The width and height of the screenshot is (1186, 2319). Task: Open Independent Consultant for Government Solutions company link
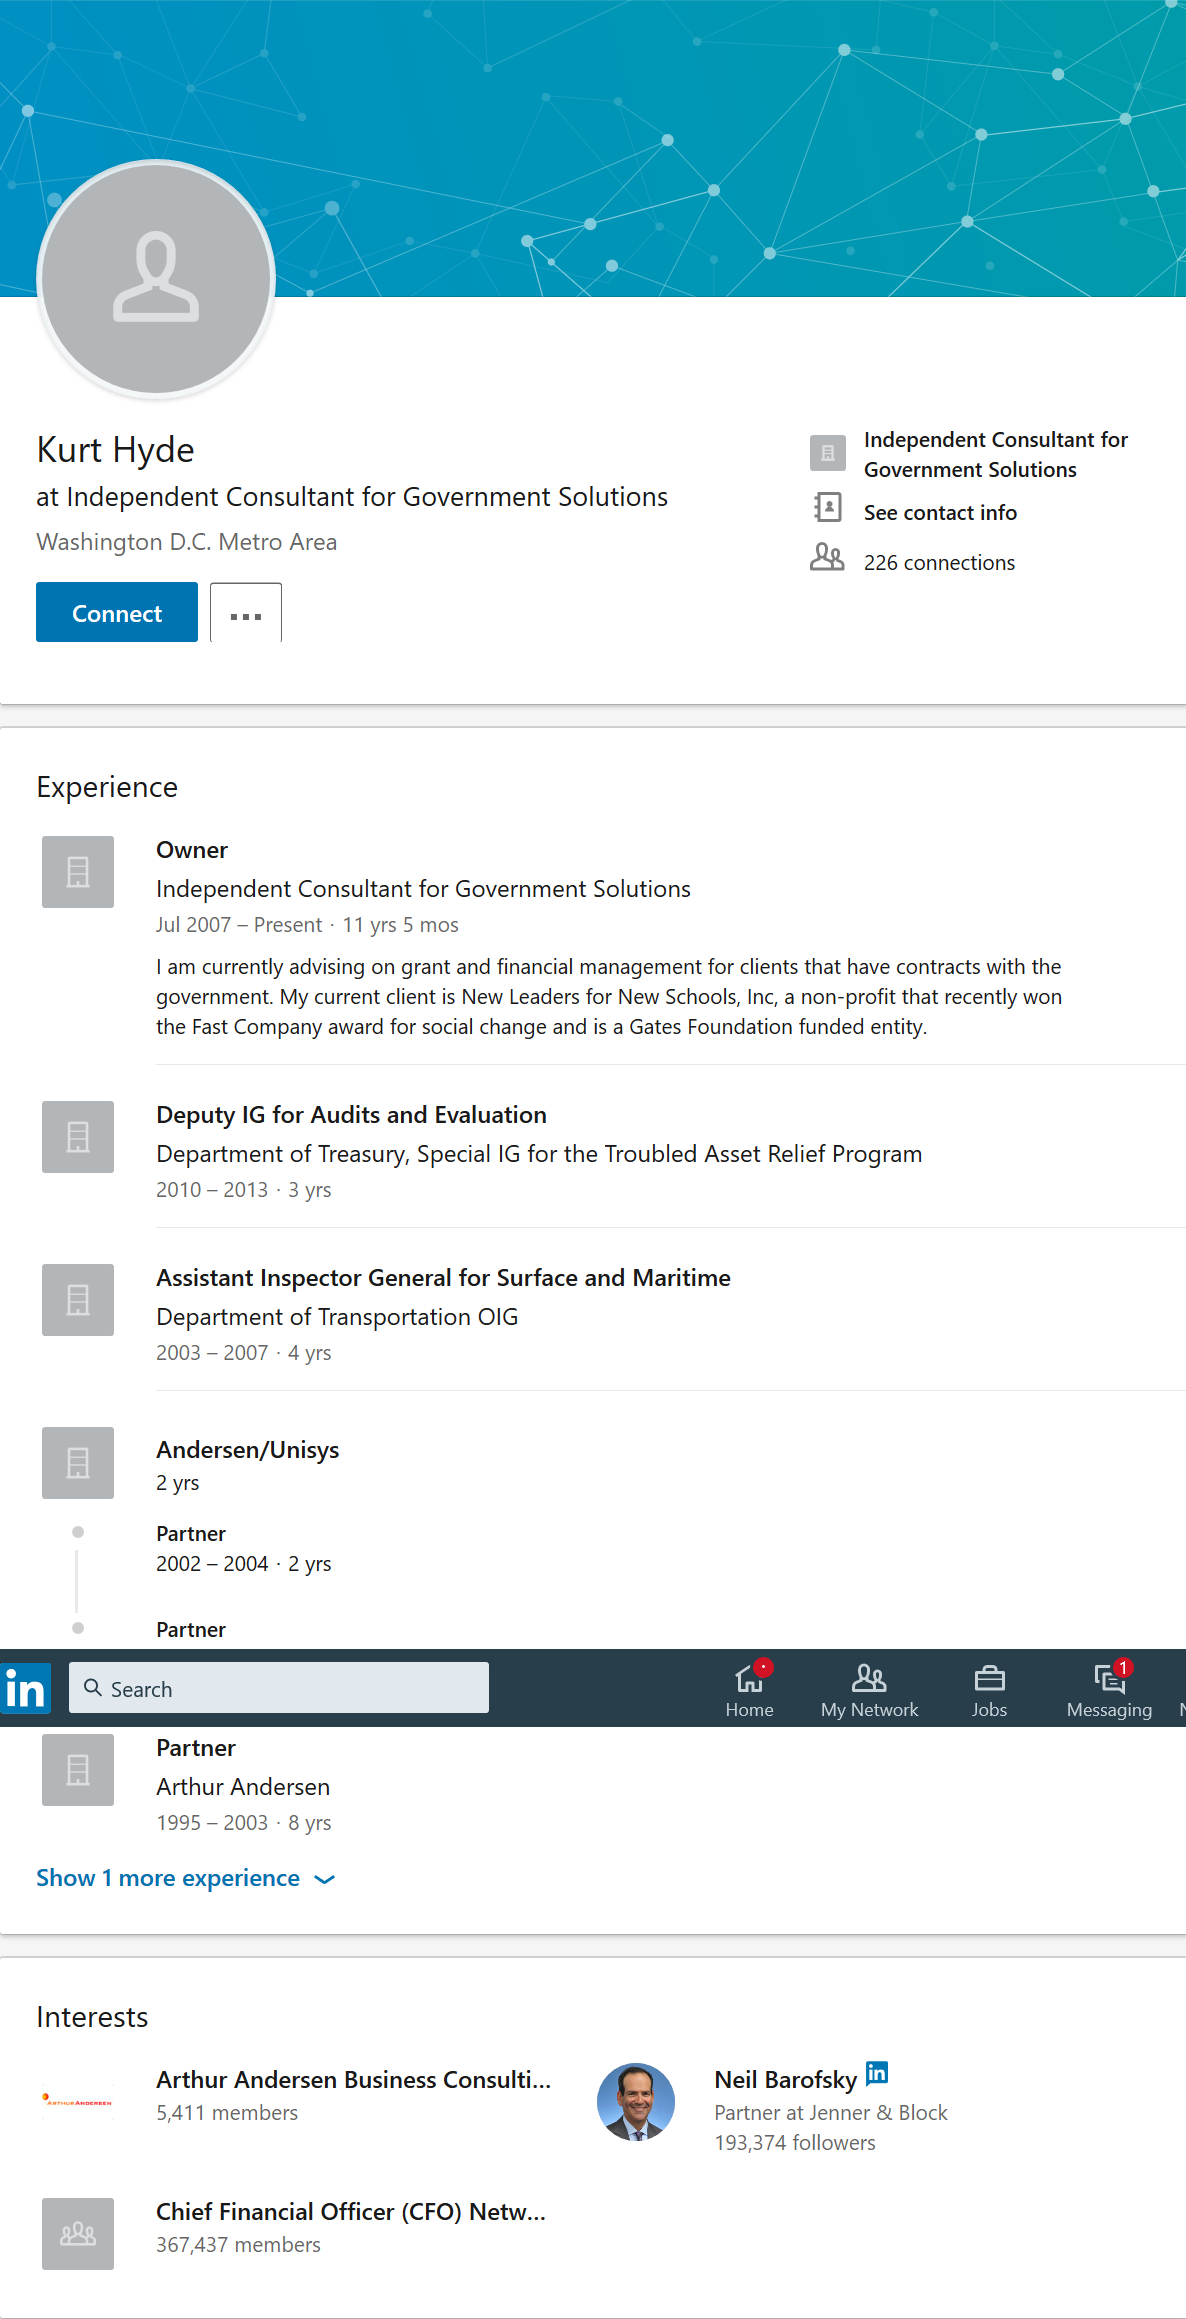pyautogui.click(x=996, y=454)
